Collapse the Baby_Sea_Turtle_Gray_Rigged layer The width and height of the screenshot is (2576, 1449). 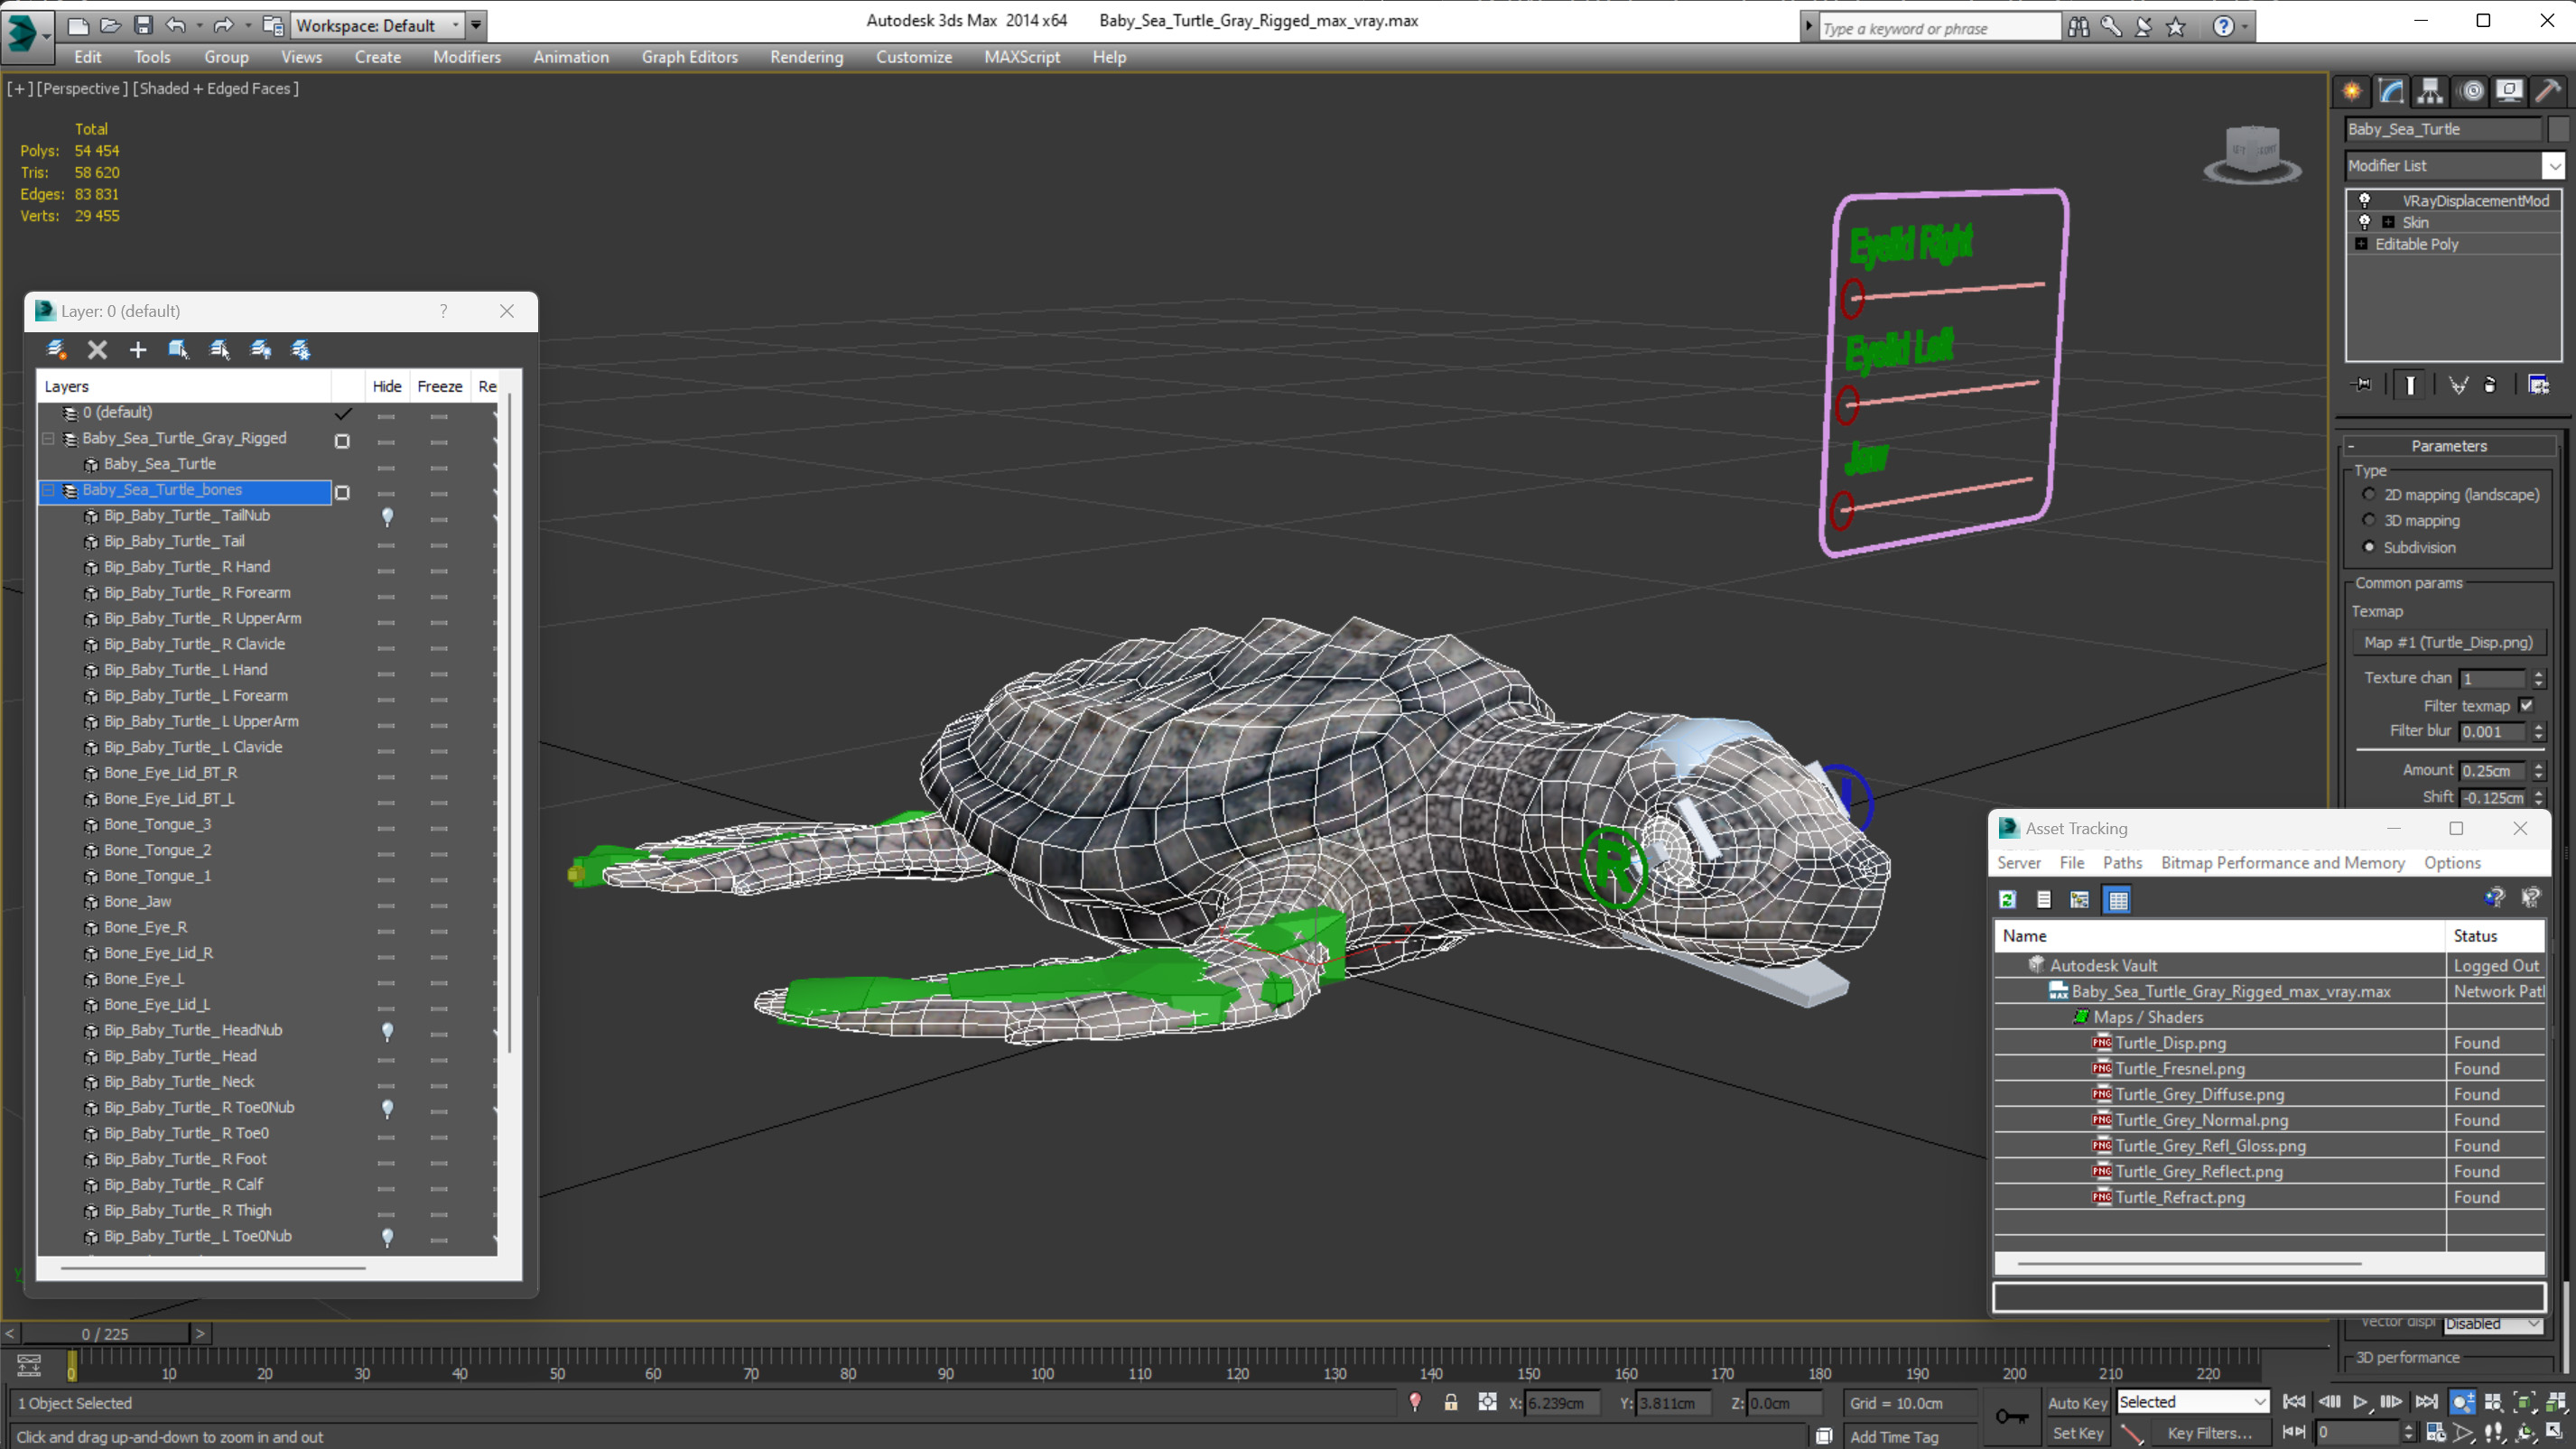pos(48,438)
